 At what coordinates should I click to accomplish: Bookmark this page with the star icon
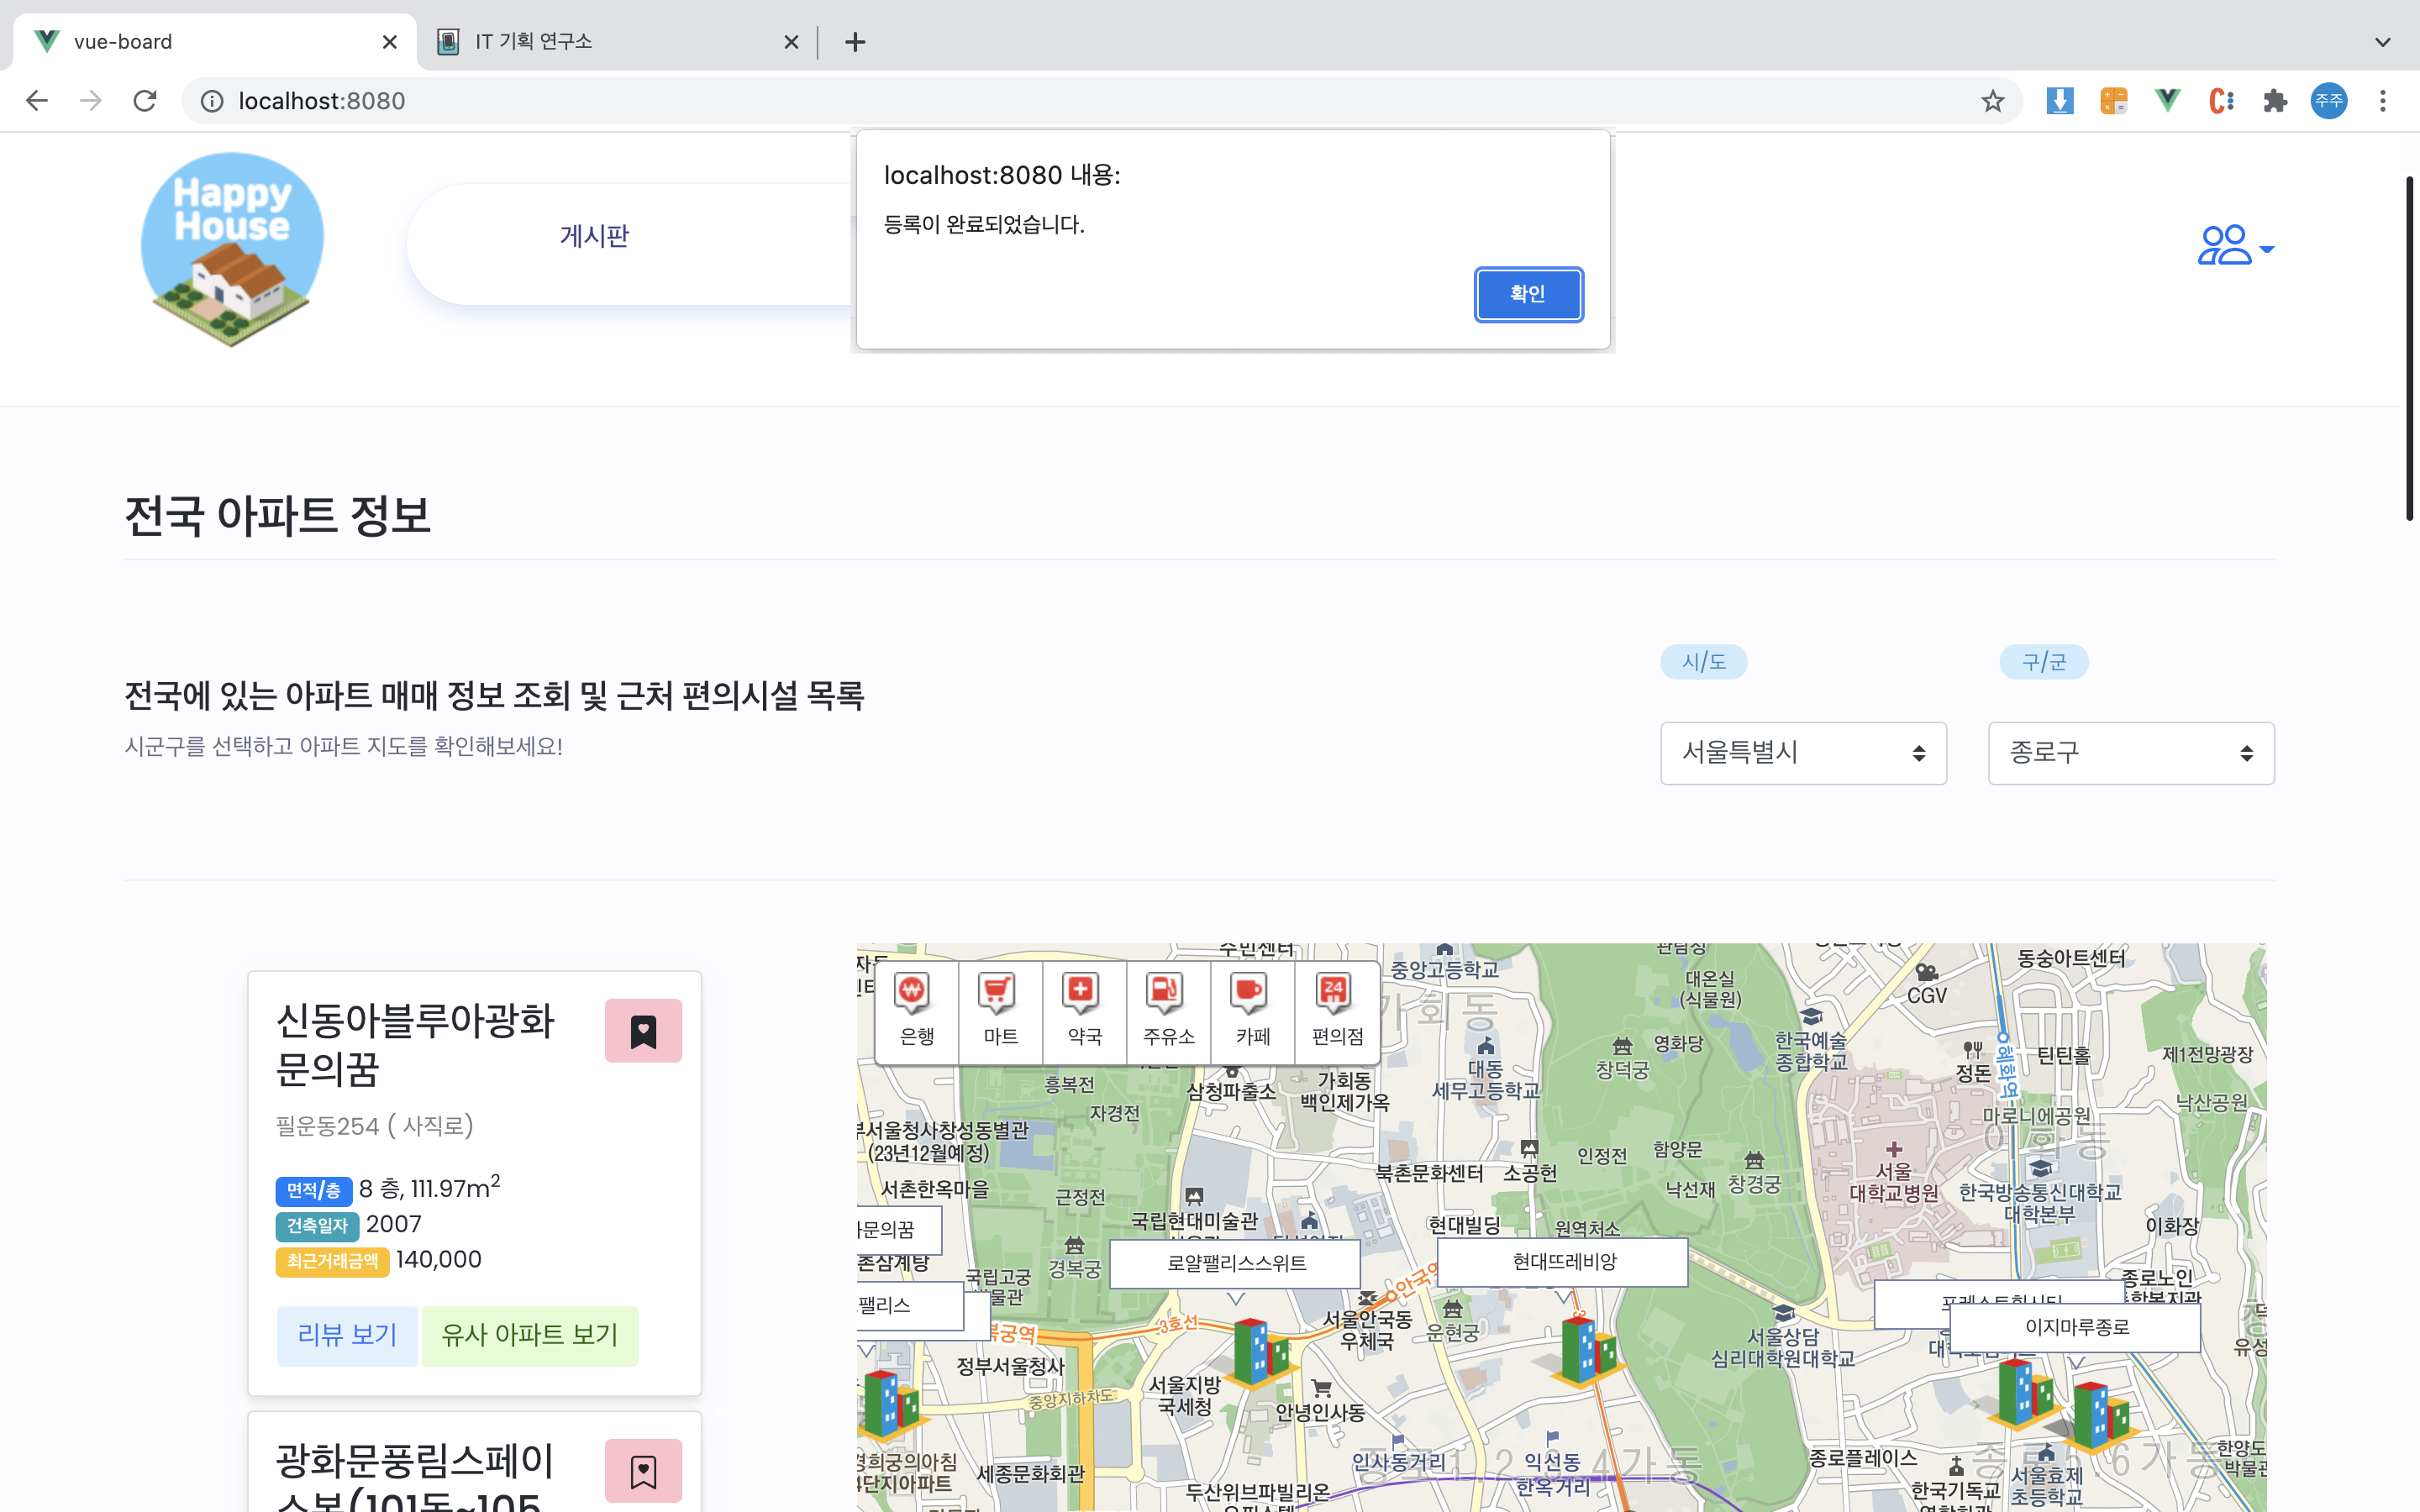[1993, 101]
